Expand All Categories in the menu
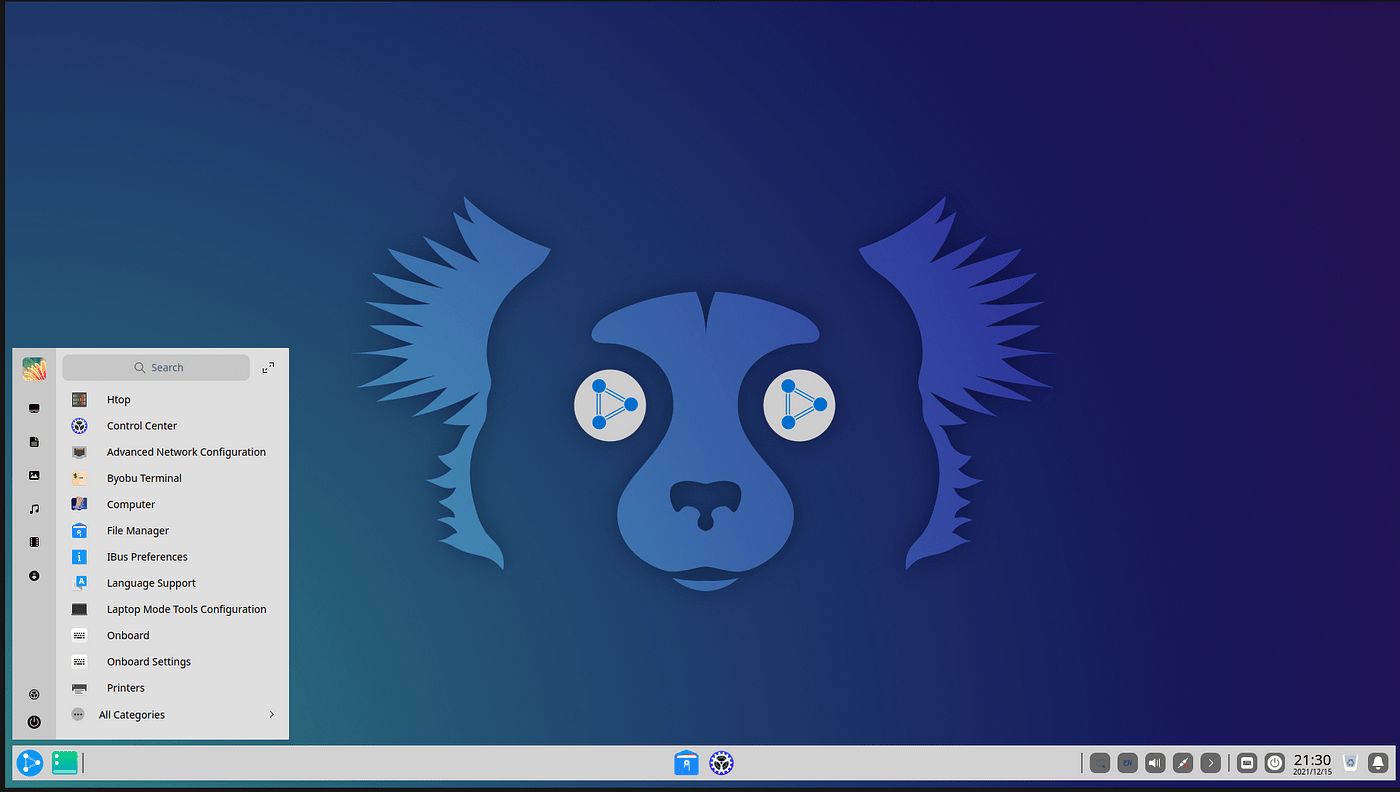 click(x=131, y=714)
